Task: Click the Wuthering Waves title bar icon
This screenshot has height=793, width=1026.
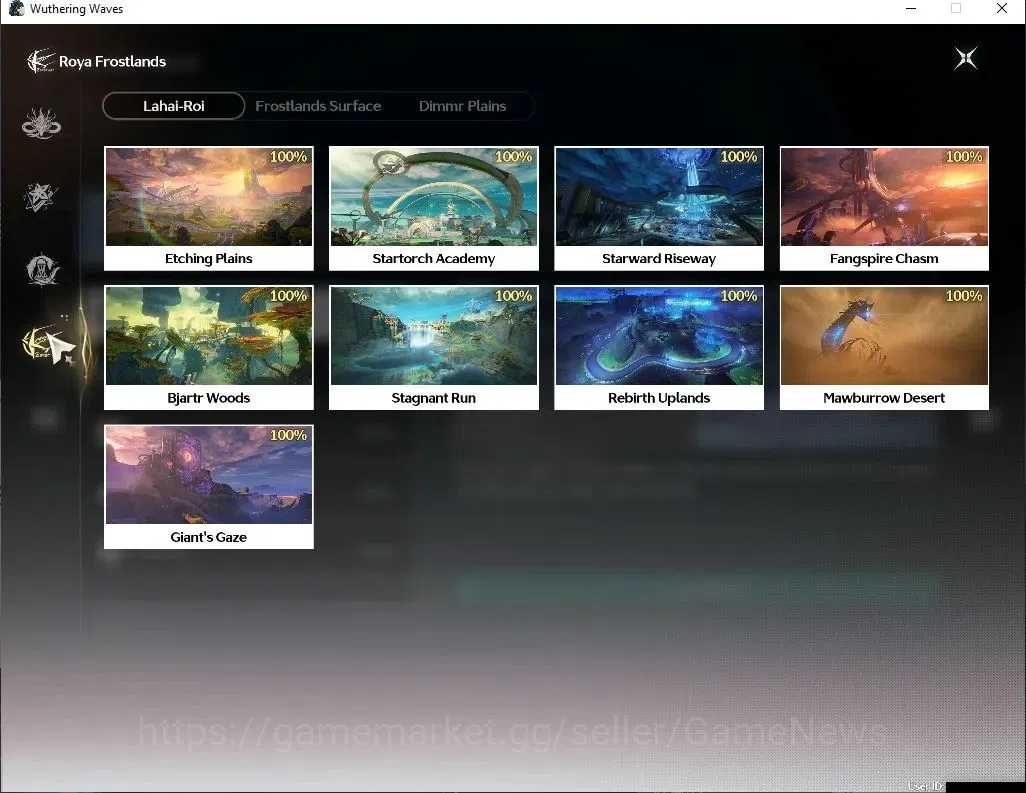Action: [x=16, y=9]
